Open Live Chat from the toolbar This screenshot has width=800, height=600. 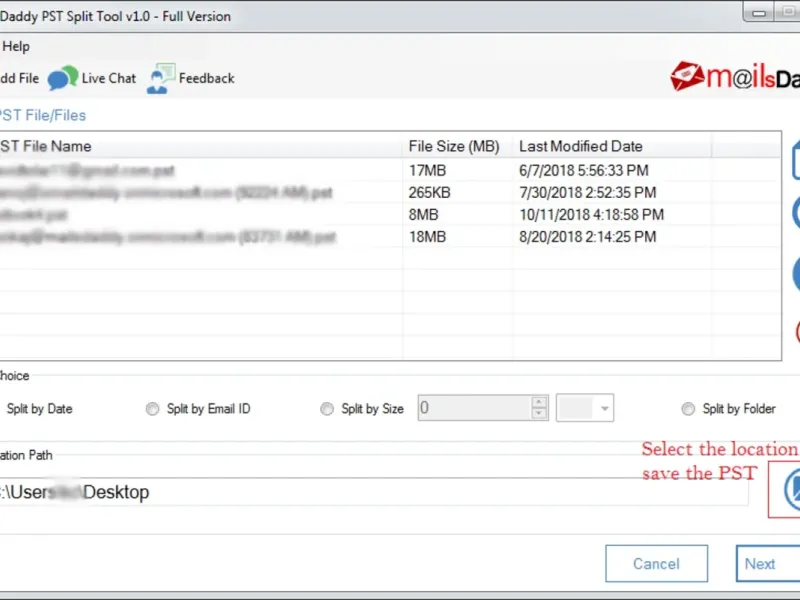tap(92, 79)
